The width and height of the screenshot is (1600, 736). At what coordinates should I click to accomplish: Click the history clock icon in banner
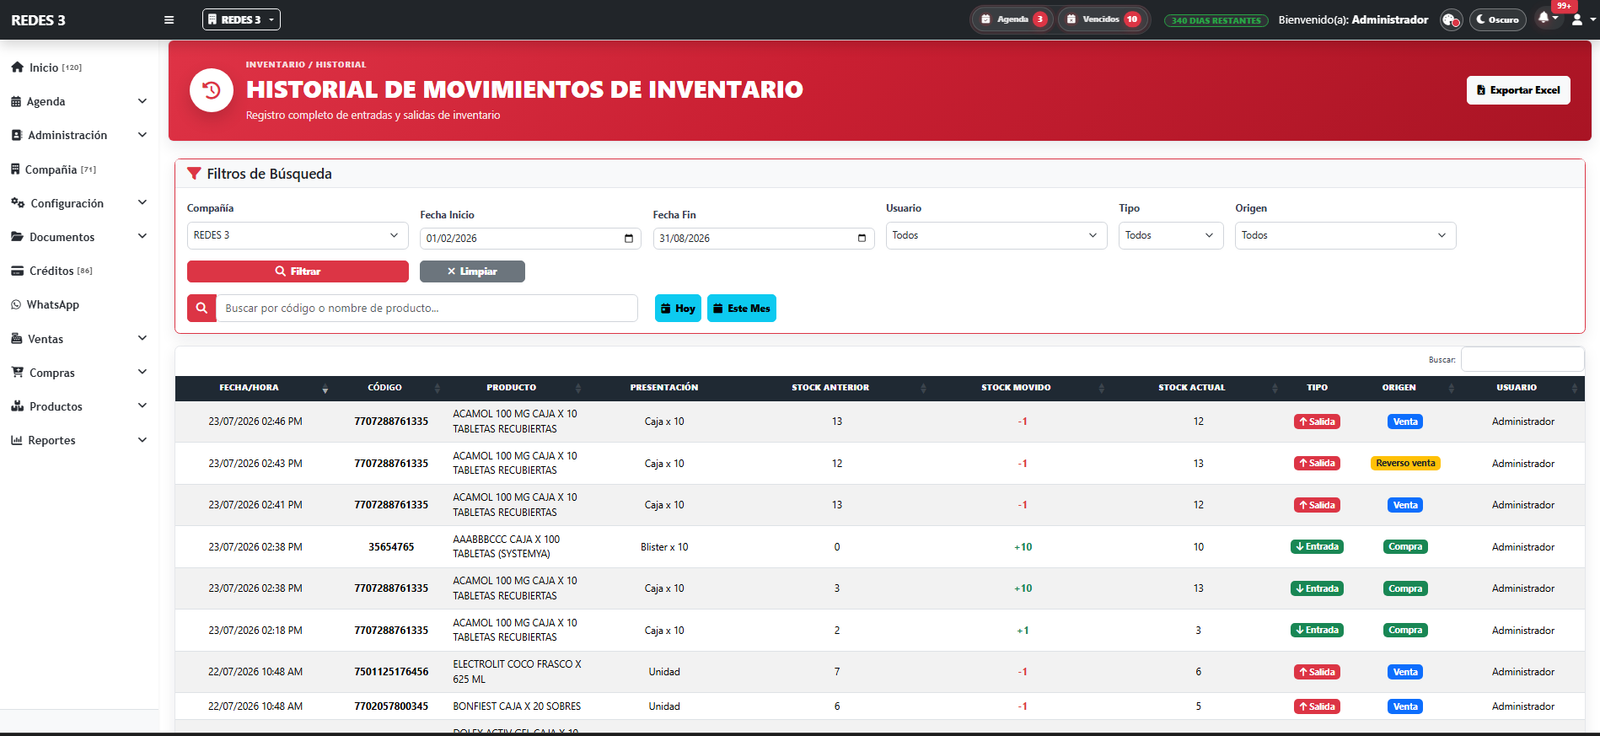pos(212,90)
